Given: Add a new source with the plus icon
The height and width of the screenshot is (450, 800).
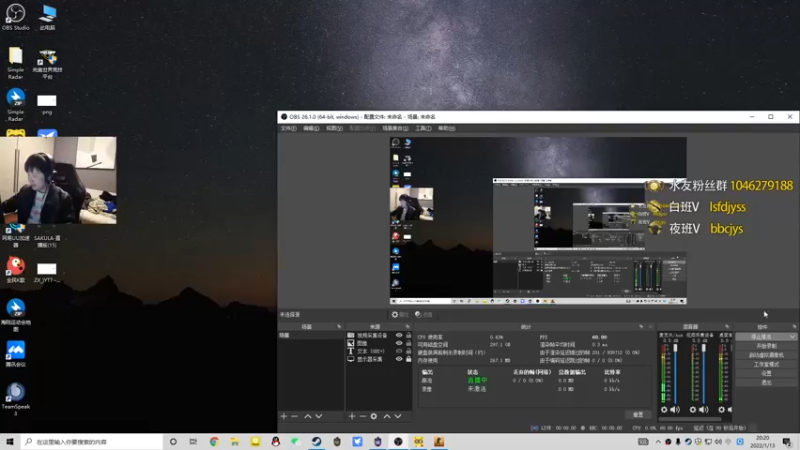Looking at the screenshot, I should [x=352, y=416].
